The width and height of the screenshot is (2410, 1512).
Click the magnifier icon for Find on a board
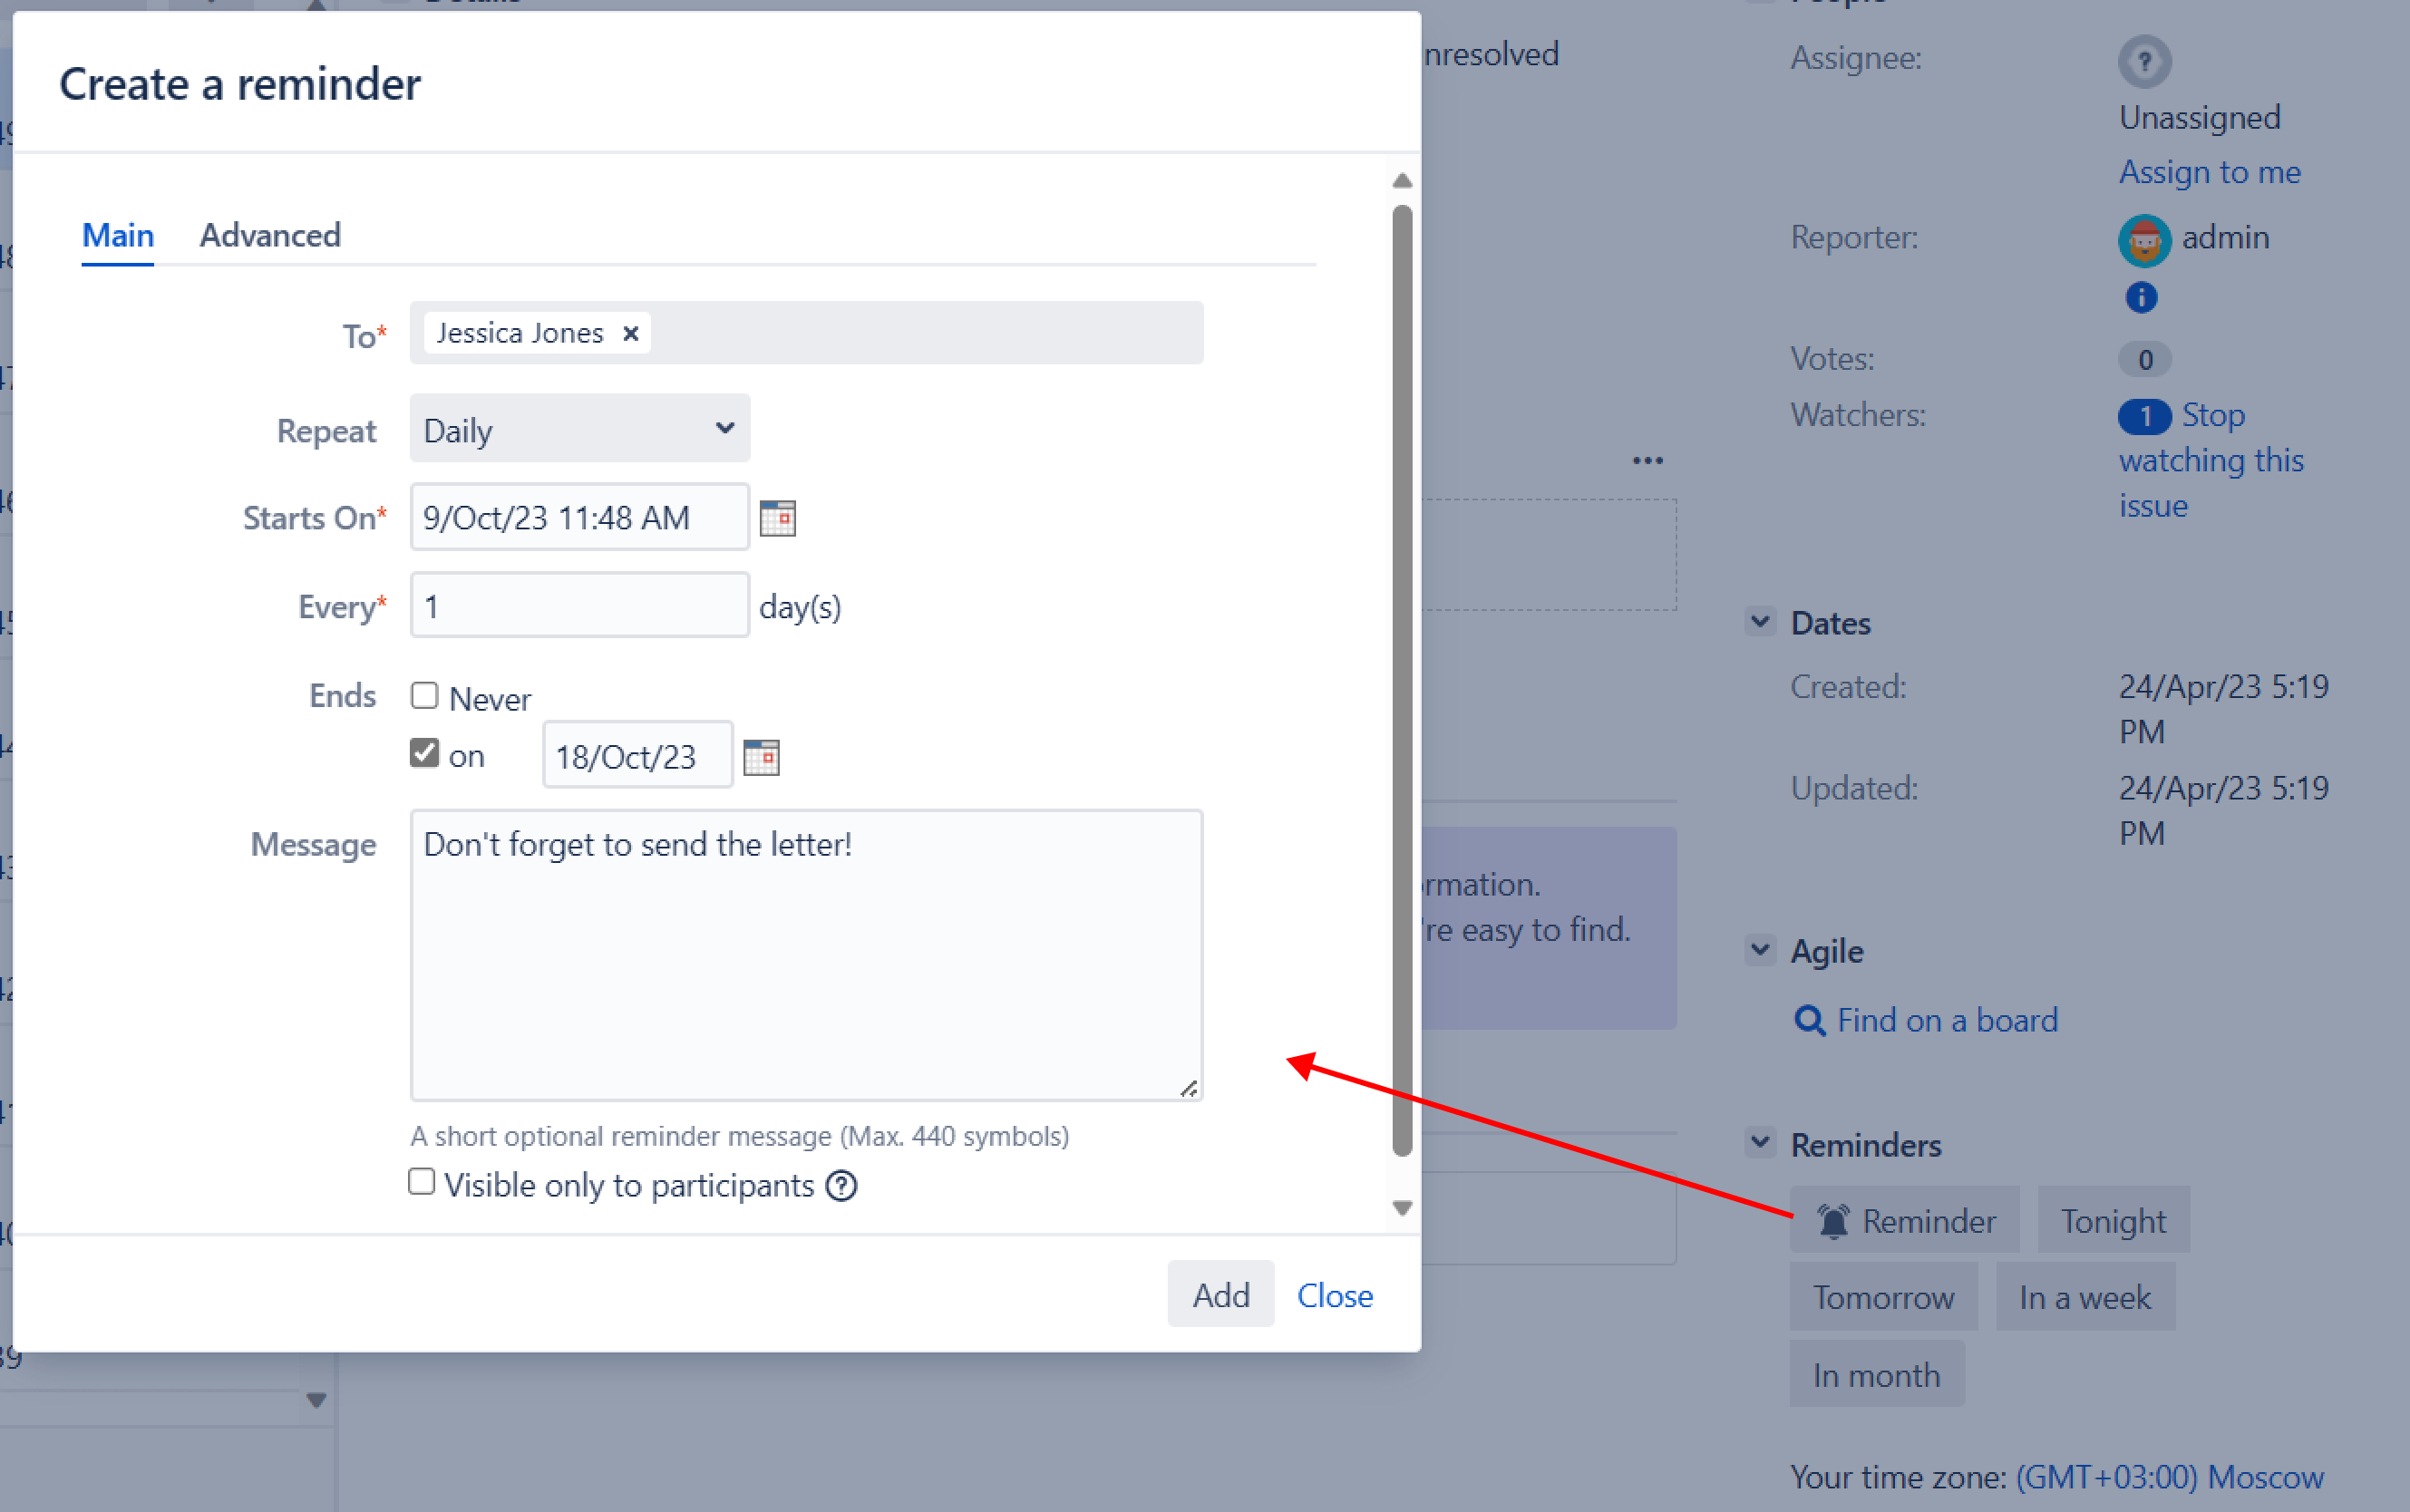pyautogui.click(x=1809, y=1020)
